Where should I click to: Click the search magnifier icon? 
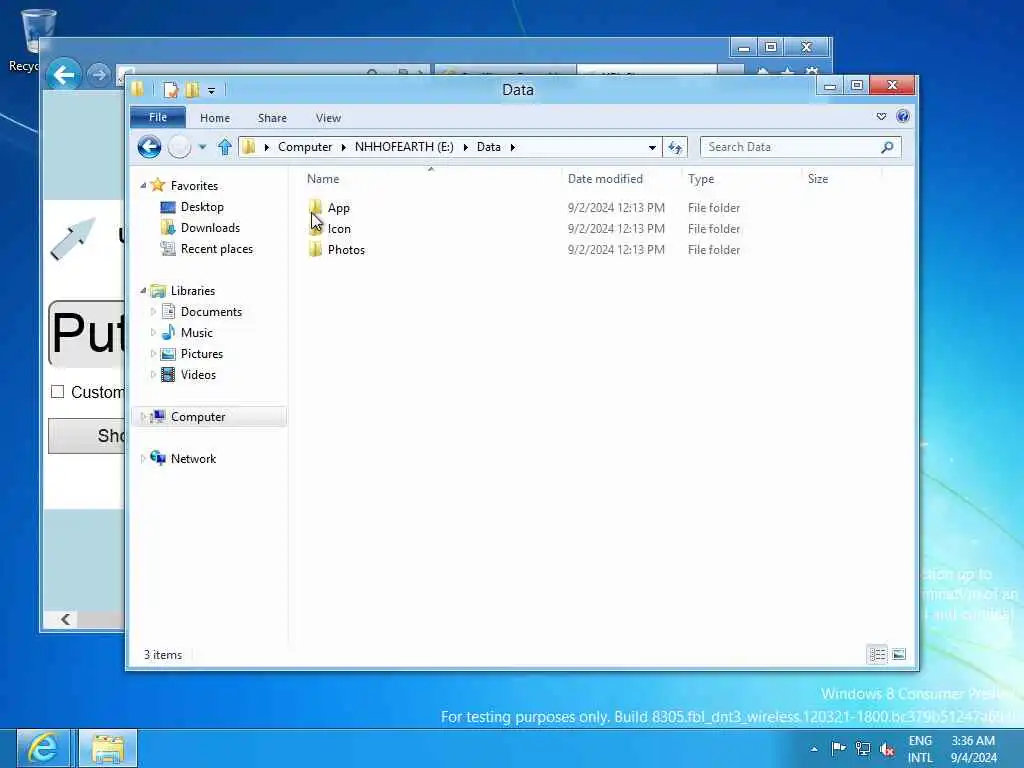888,147
